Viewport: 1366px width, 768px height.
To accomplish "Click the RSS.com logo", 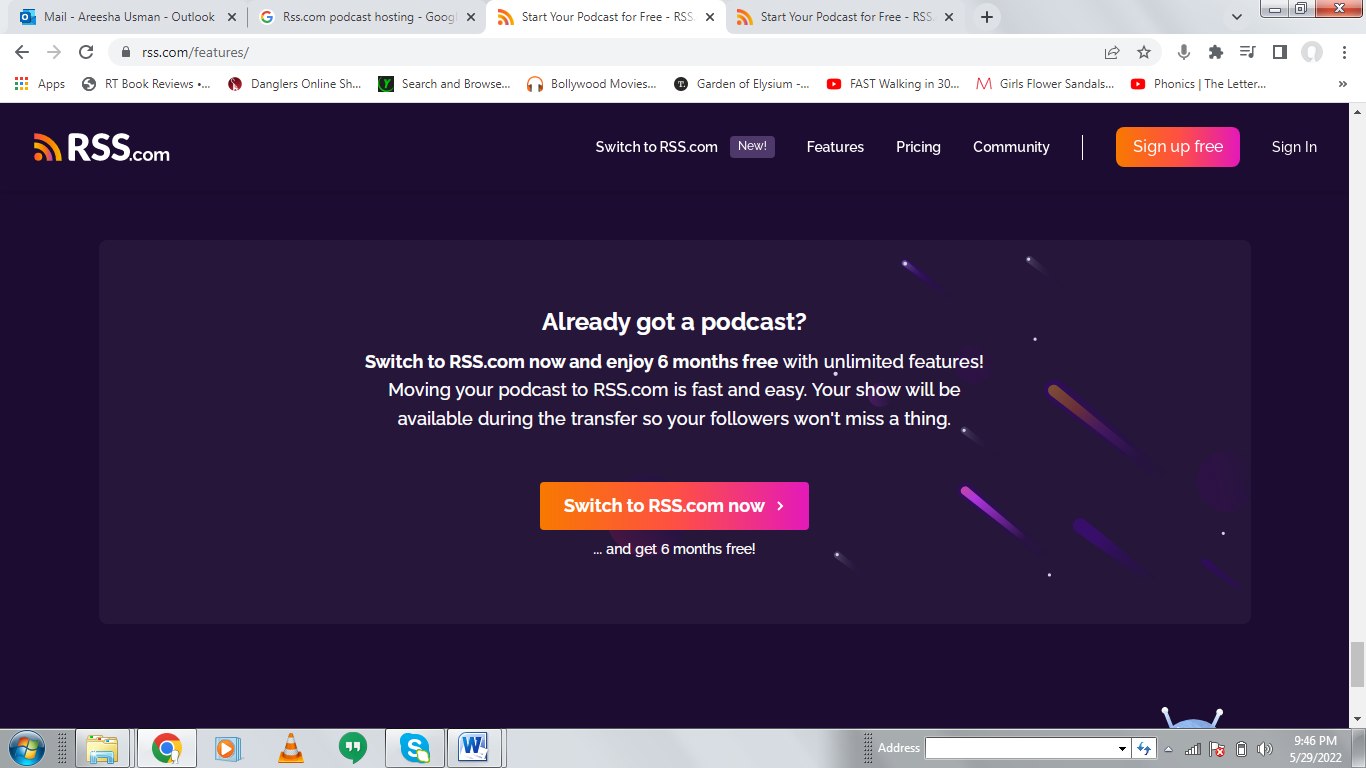I will coord(102,147).
